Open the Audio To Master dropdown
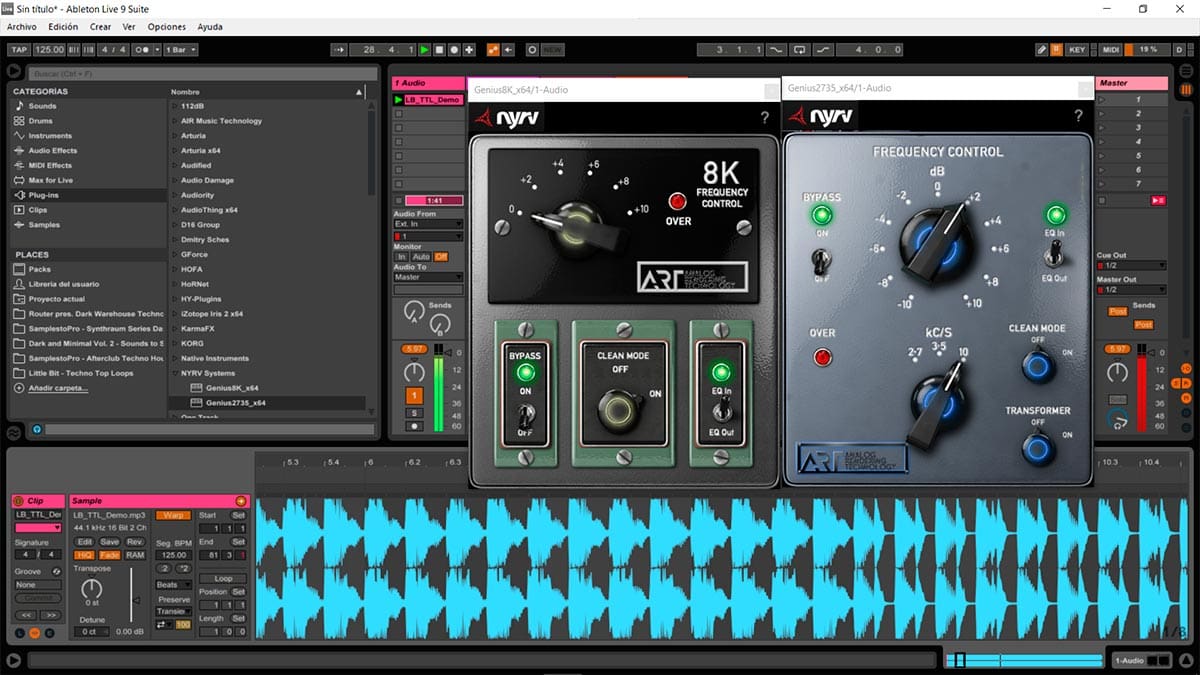 point(428,277)
